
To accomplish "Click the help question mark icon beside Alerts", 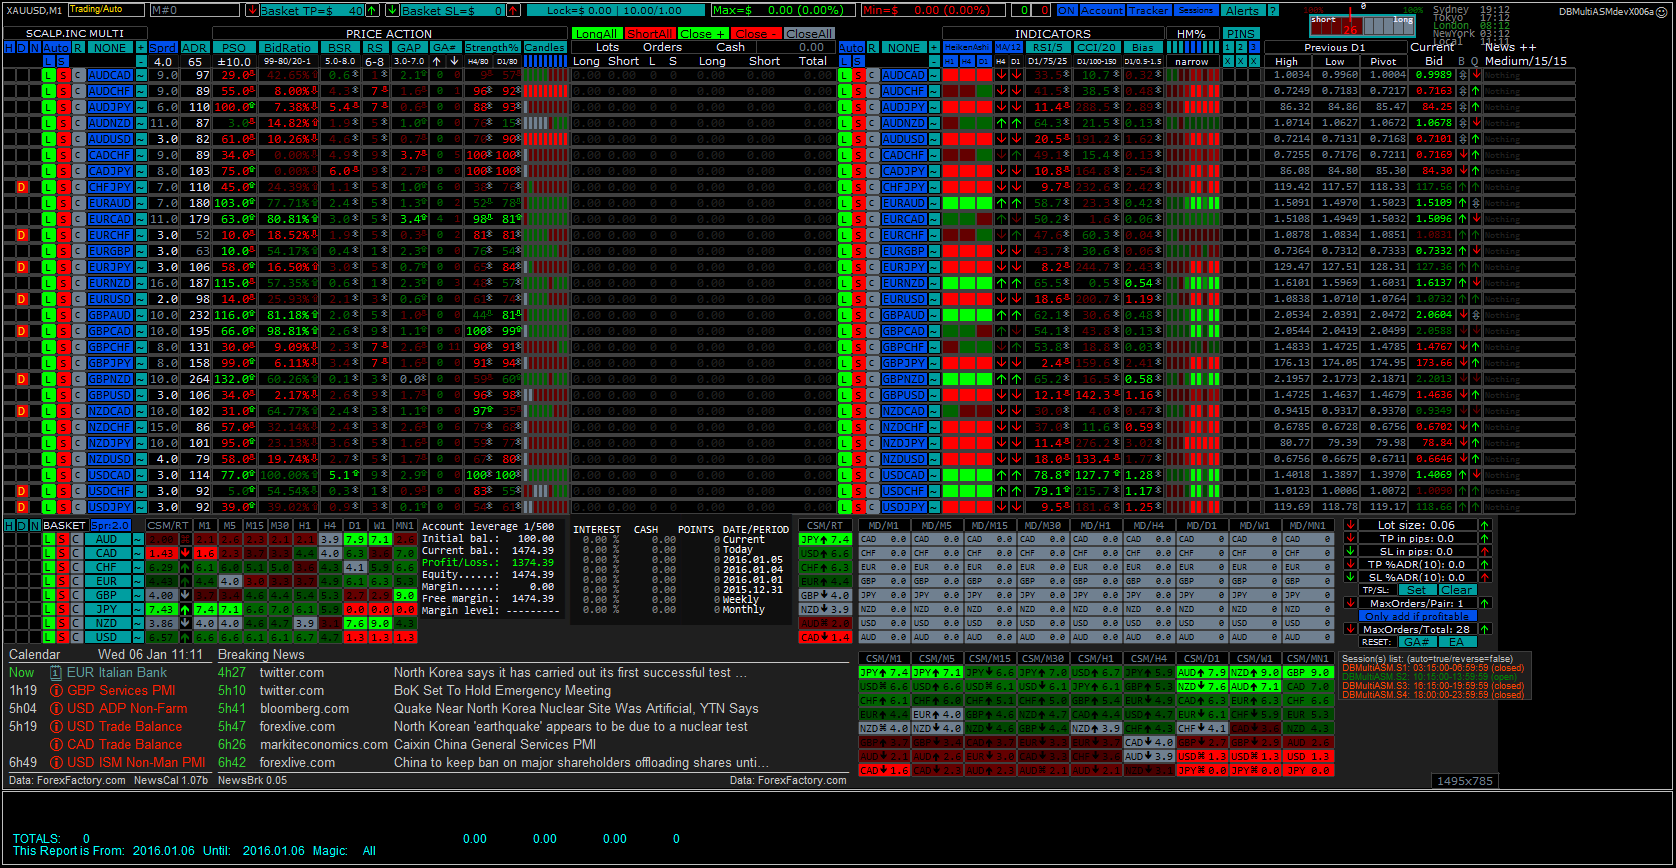I will pos(1273,10).
